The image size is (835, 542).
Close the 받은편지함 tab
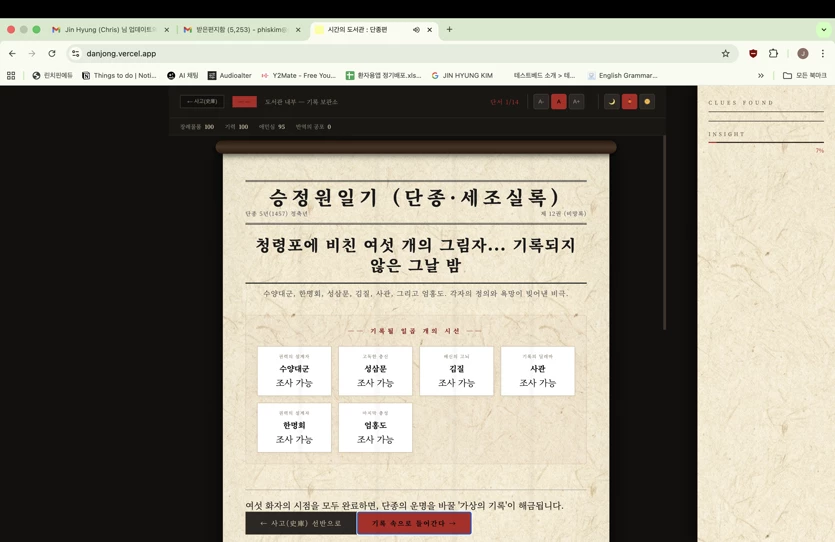coord(298,30)
